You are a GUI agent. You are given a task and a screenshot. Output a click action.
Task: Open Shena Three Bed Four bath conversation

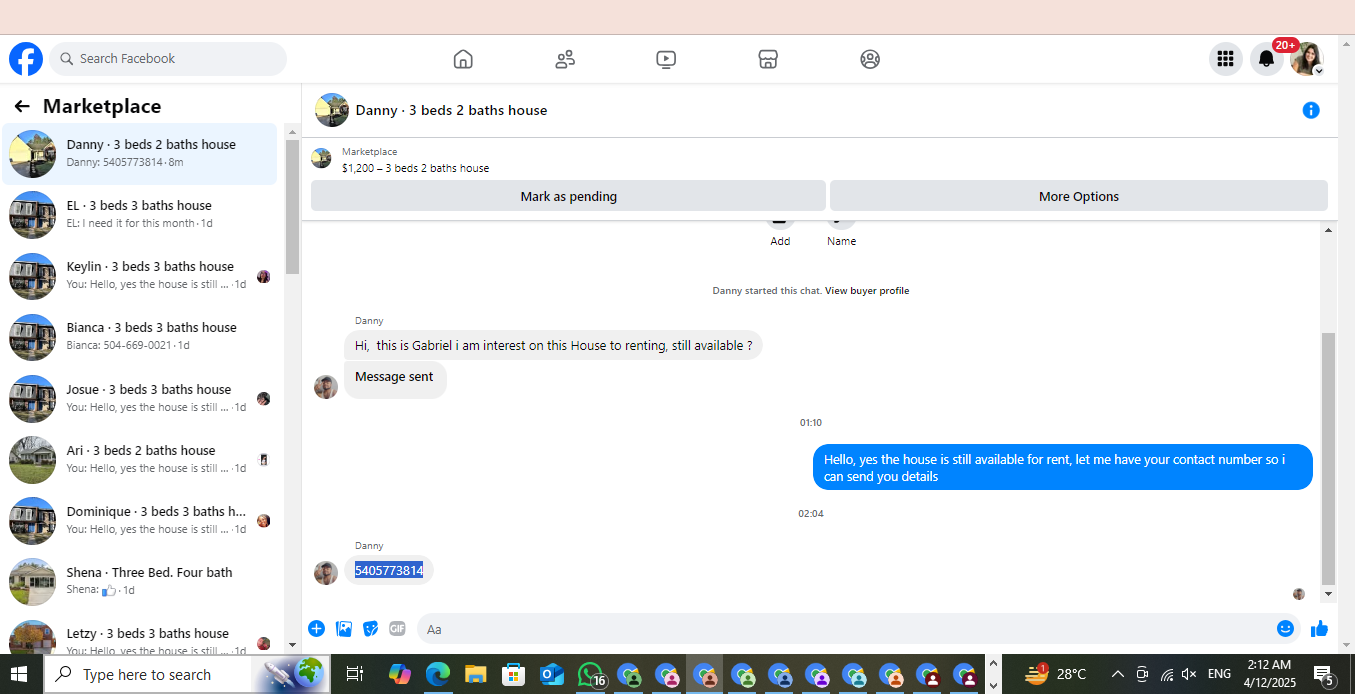[x=140, y=582]
